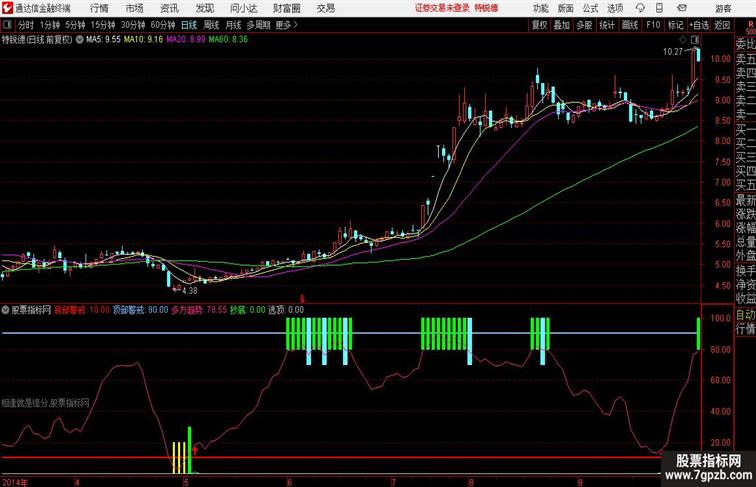Click the Tongdaxin red logo icon

(x=7, y=8)
